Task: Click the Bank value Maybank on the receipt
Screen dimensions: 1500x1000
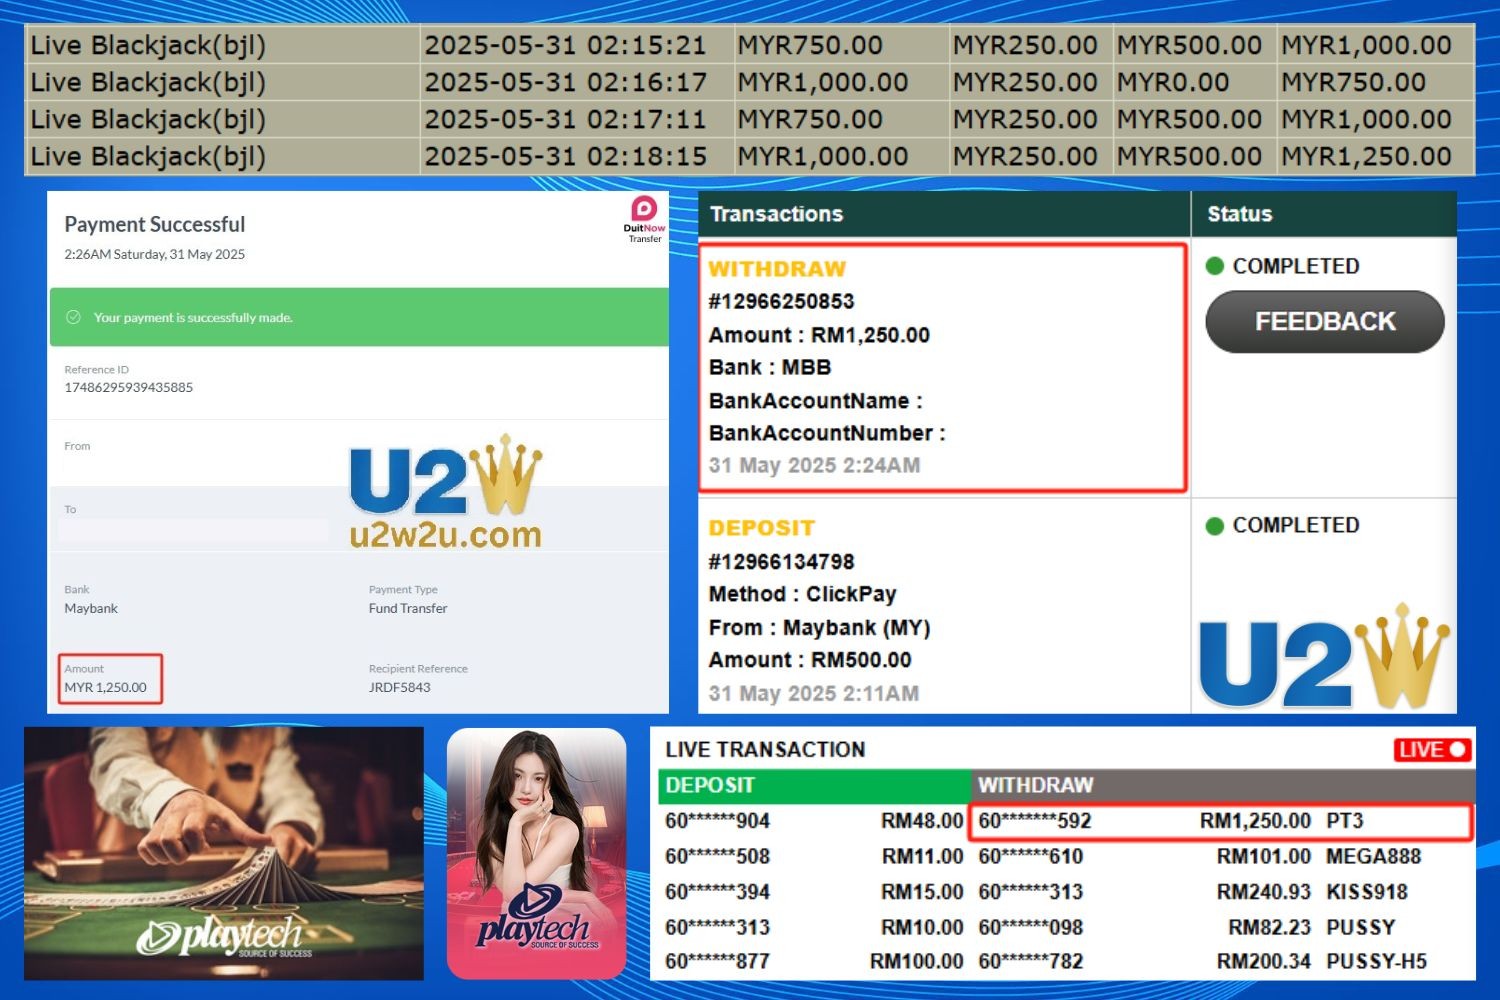Action: tap(91, 608)
